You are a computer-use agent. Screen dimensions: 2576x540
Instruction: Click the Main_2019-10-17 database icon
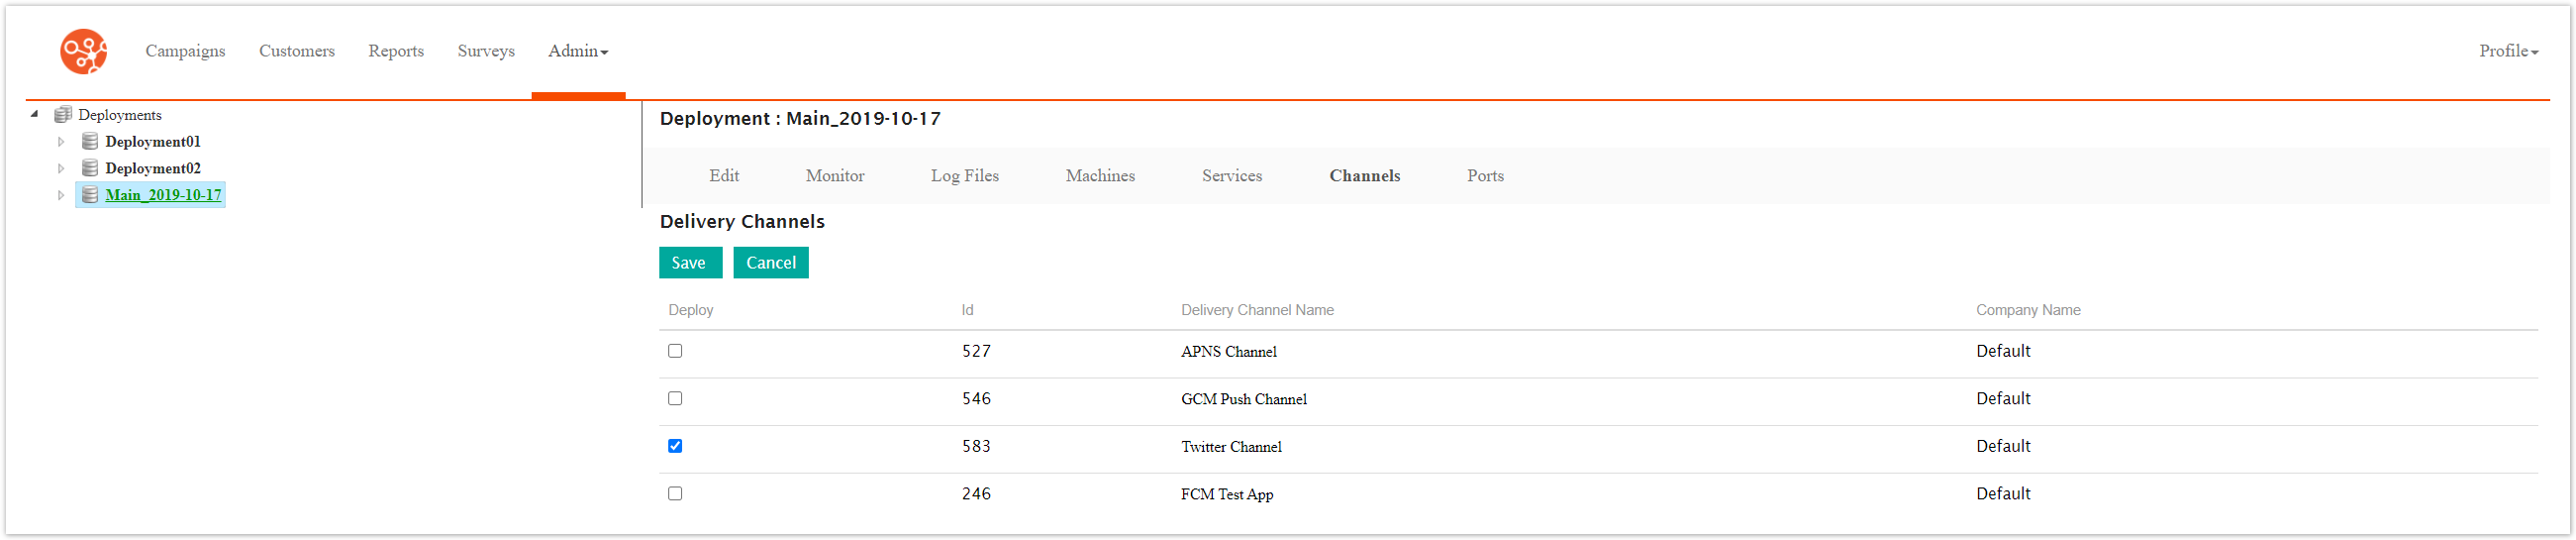coord(90,195)
